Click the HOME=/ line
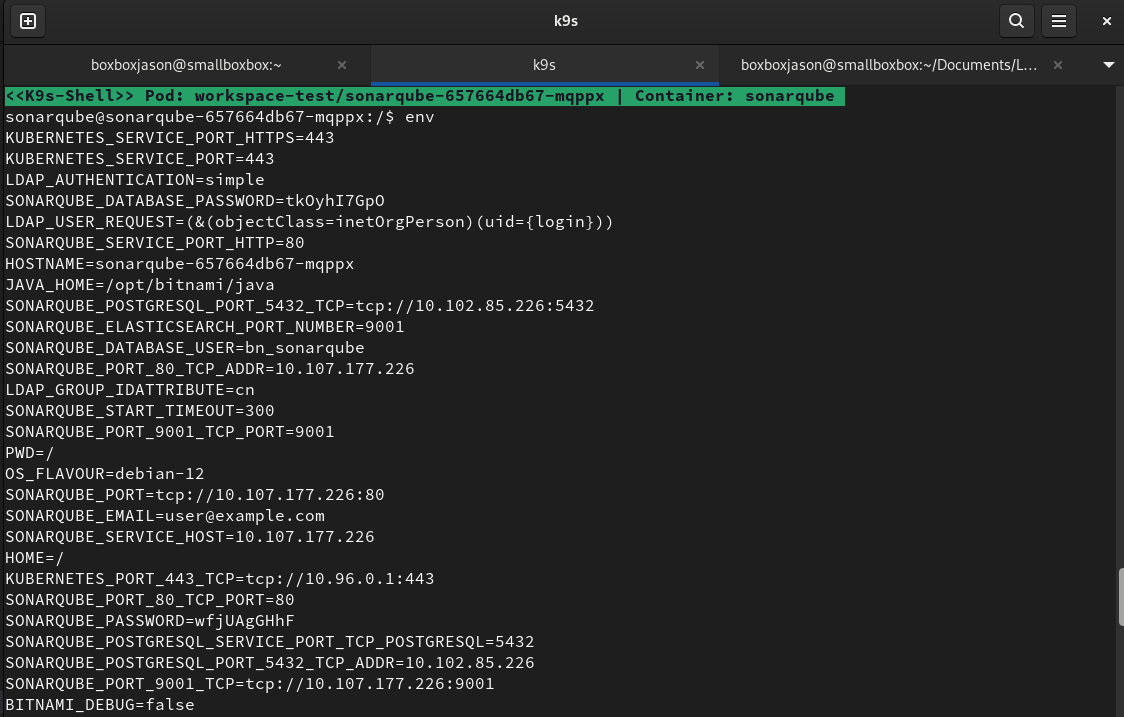The image size is (1124, 717). pyautogui.click(x=34, y=558)
